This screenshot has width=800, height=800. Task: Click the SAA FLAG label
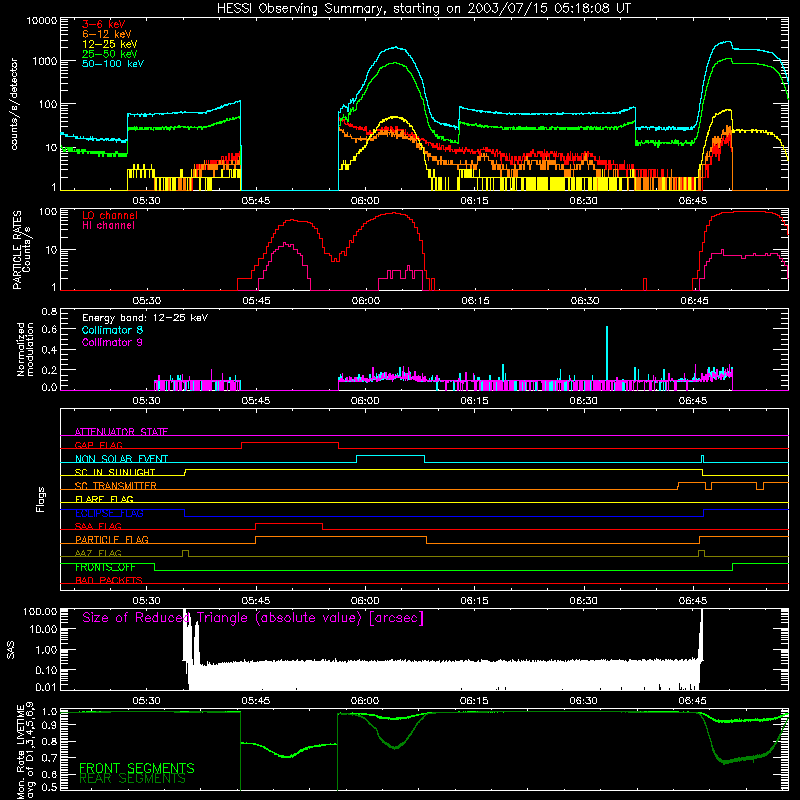[x=98, y=526]
